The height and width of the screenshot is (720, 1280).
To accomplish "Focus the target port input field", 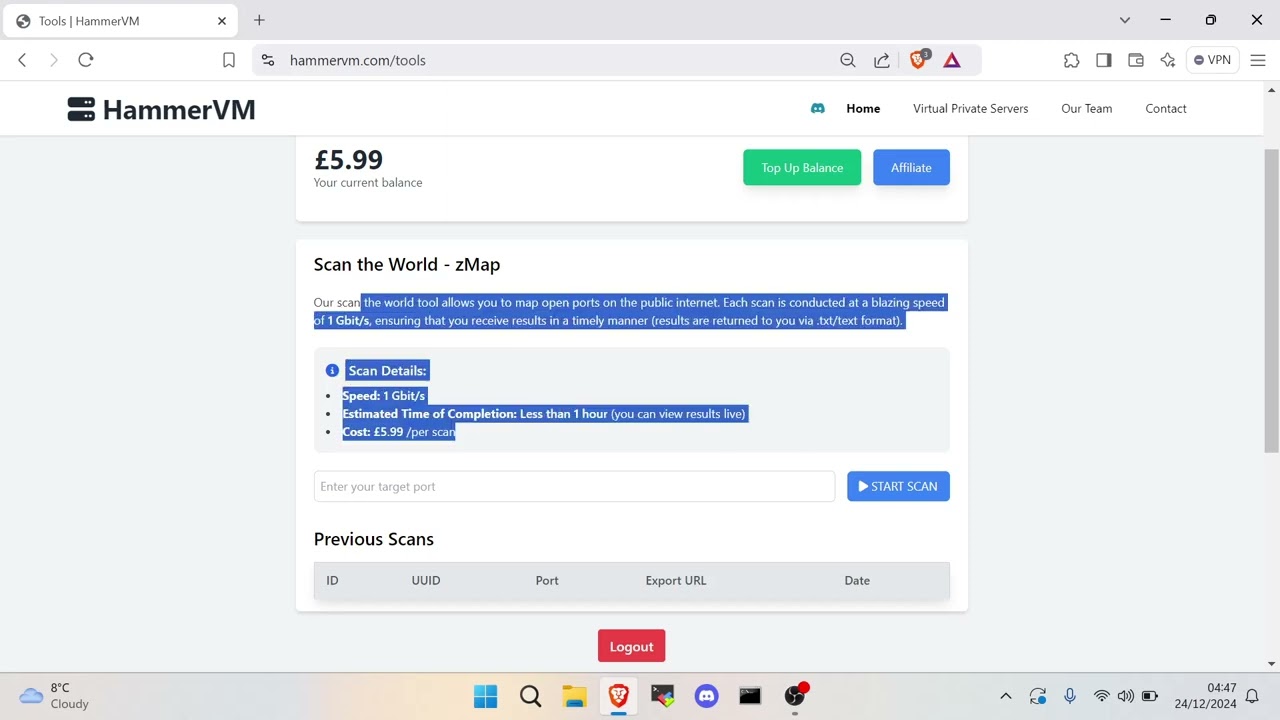I will point(574,486).
